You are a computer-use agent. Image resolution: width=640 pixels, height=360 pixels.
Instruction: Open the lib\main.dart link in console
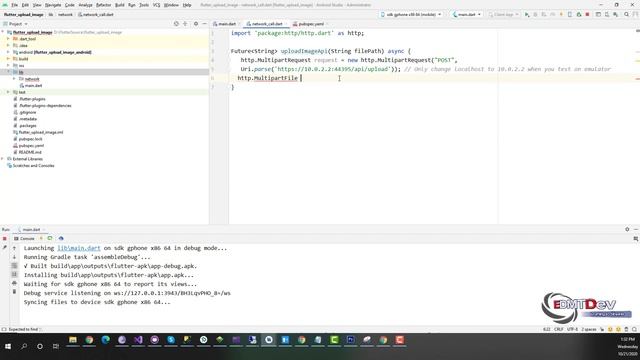pos(78,248)
